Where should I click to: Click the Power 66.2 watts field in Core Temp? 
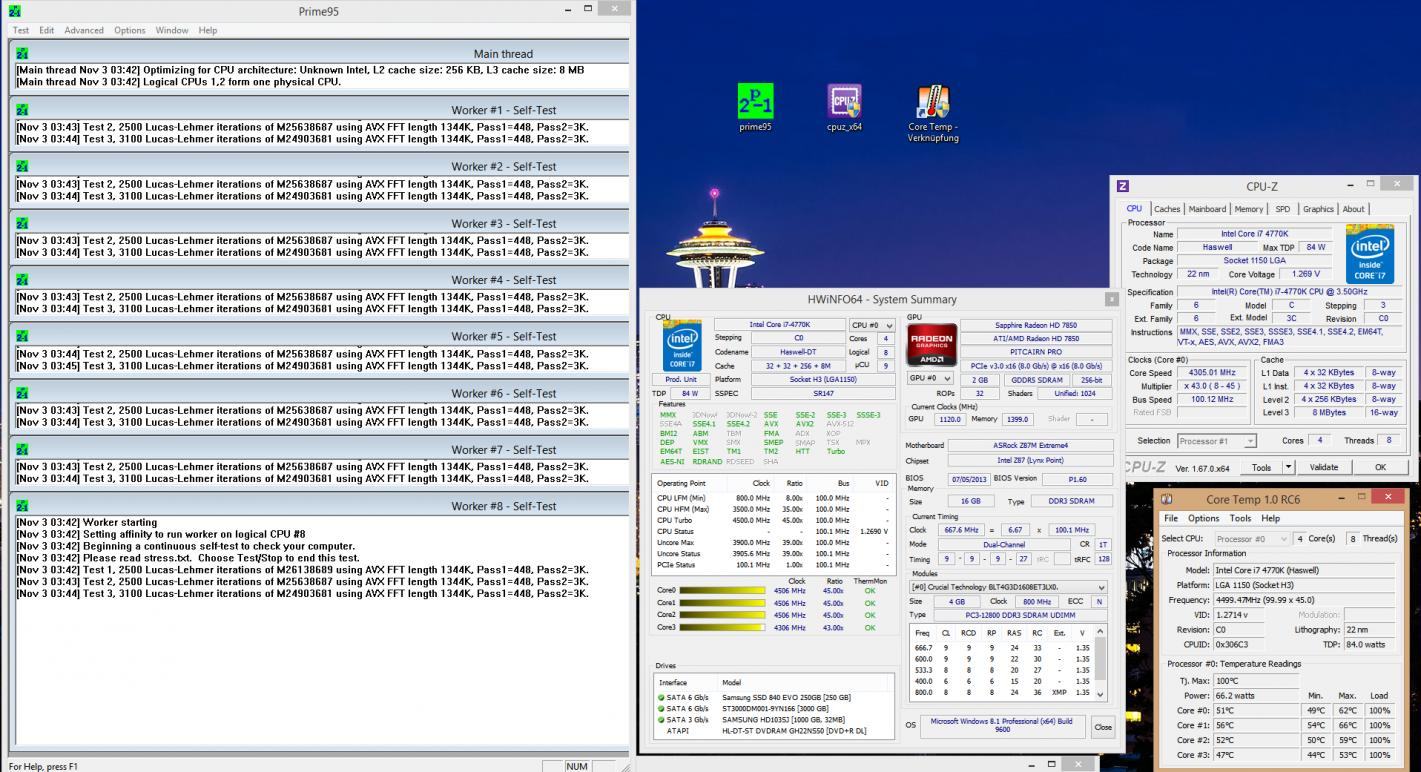pos(1253,694)
